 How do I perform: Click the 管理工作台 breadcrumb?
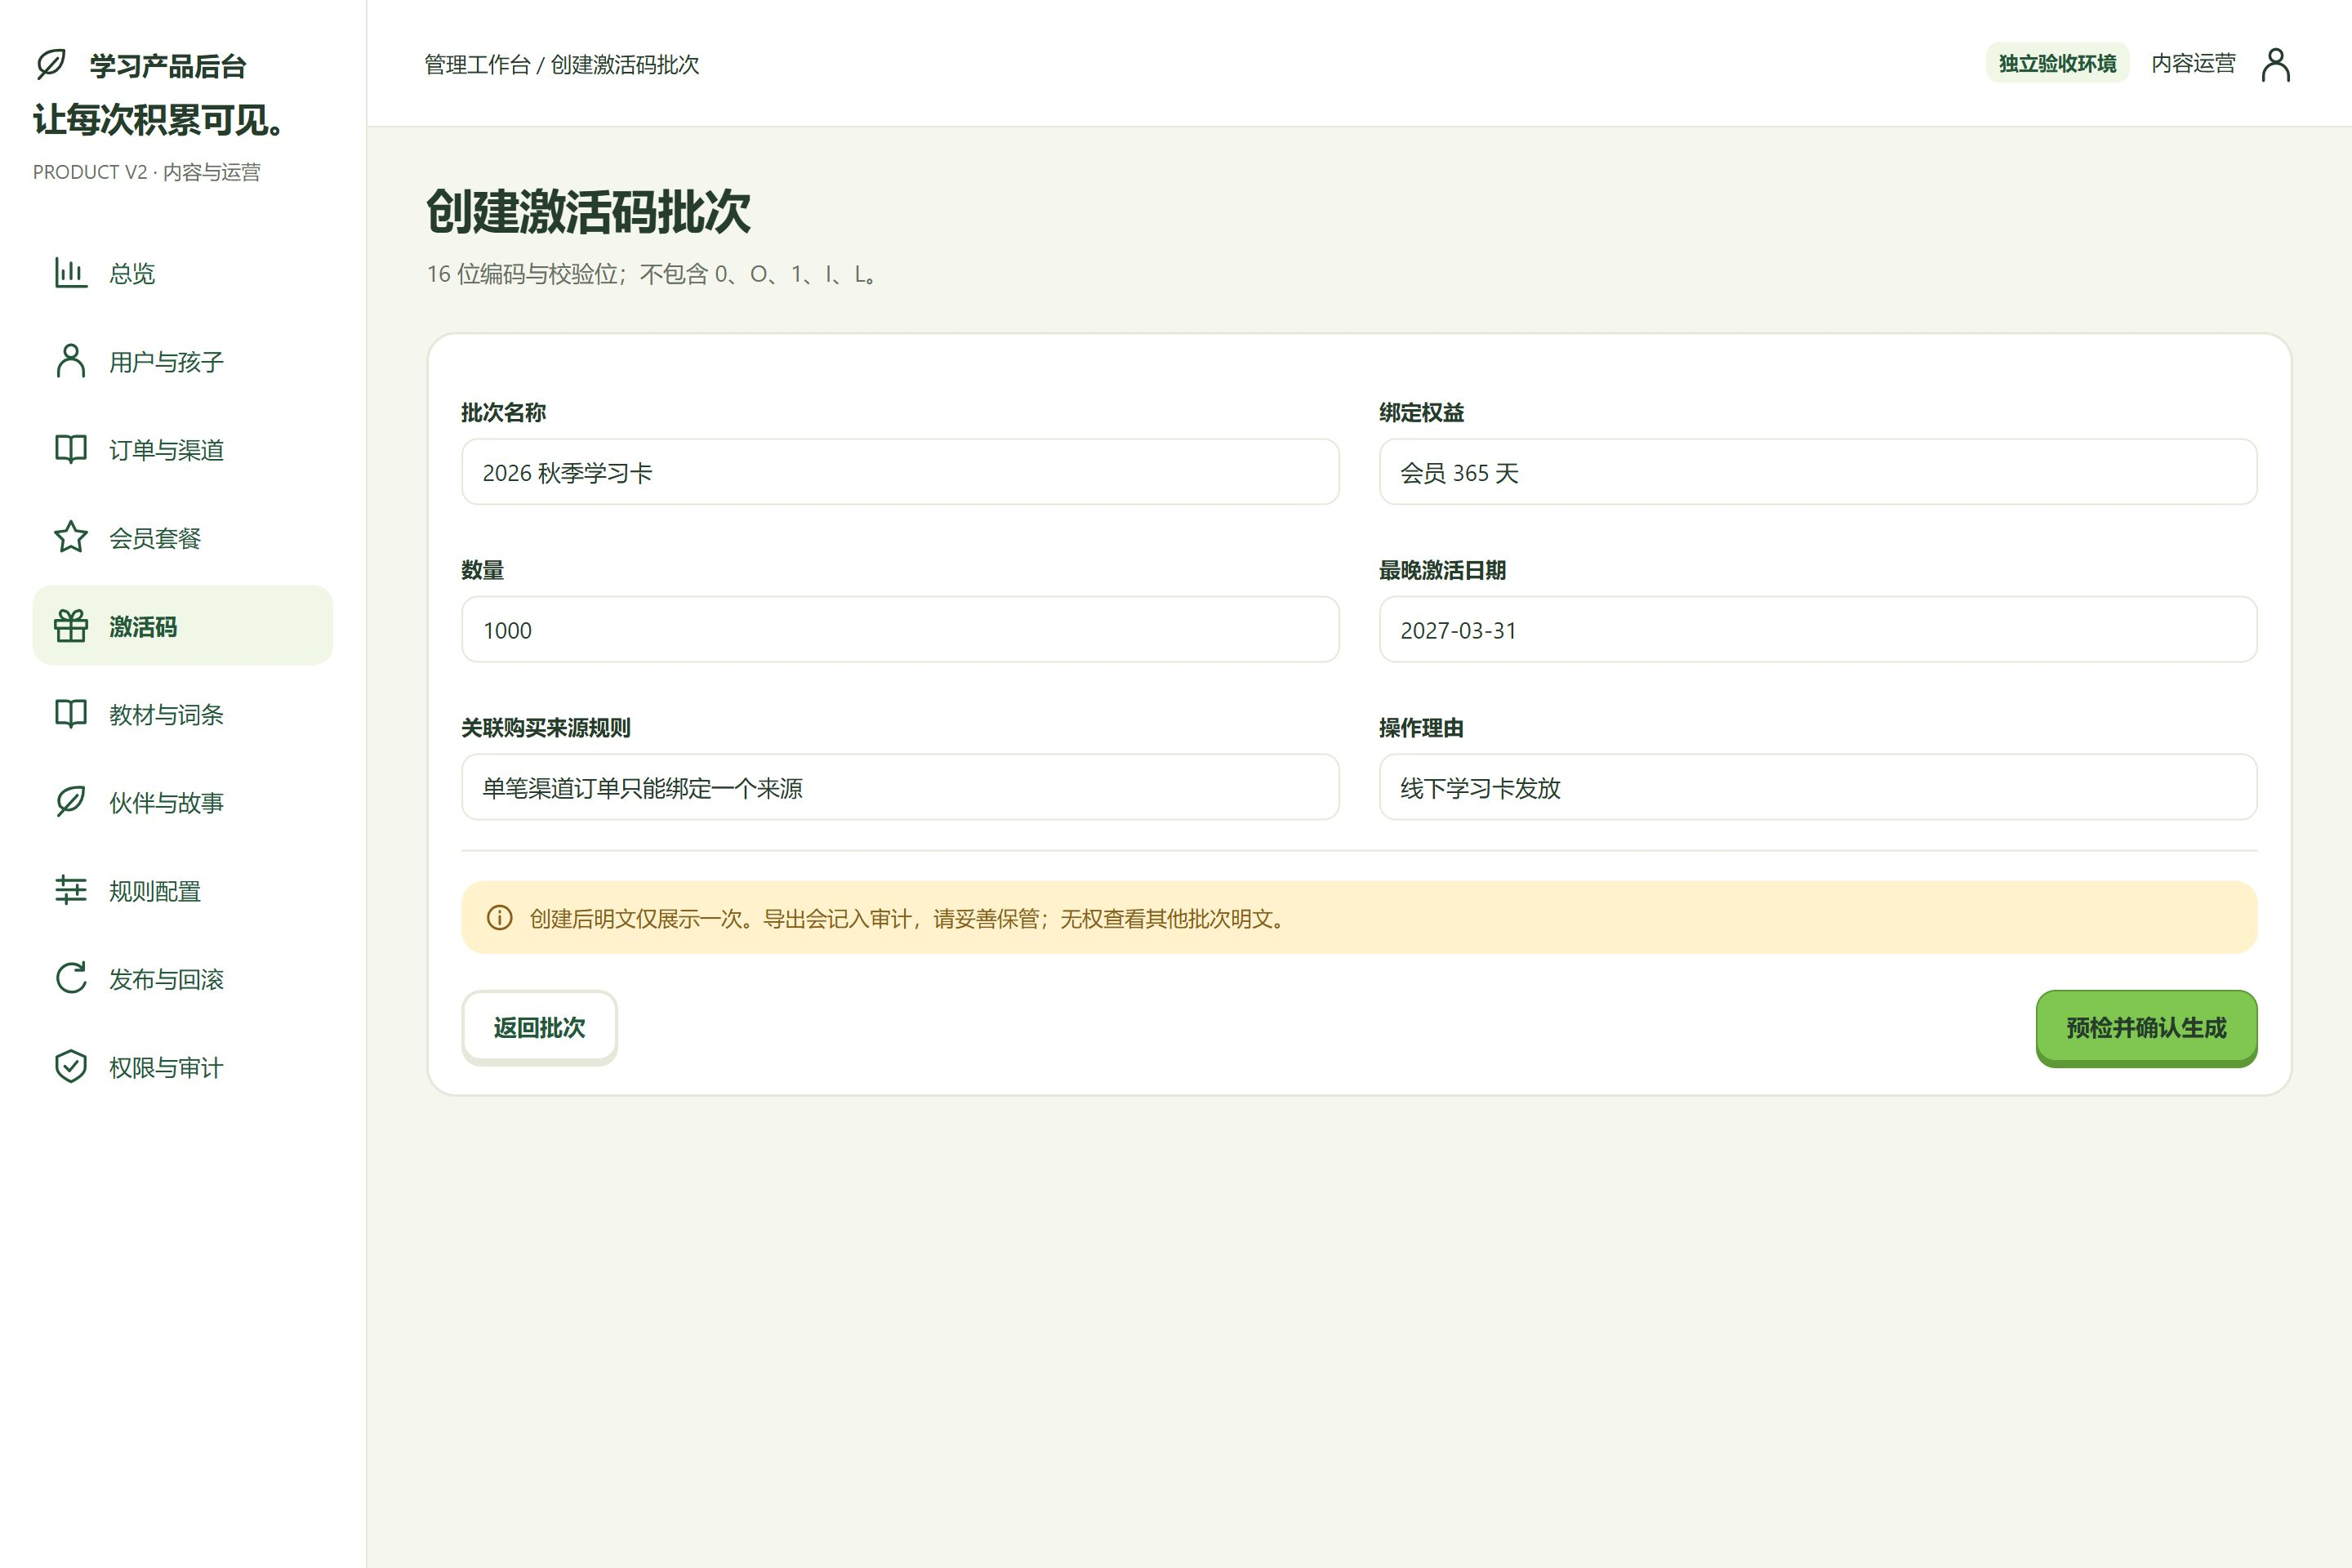pyautogui.click(x=477, y=65)
